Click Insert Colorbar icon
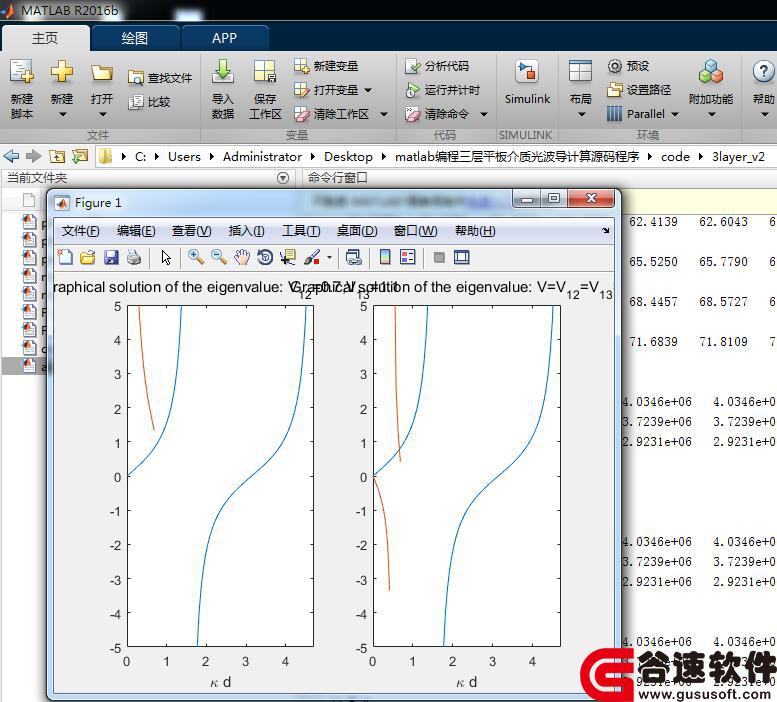This screenshot has height=702, width=777. 385,257
